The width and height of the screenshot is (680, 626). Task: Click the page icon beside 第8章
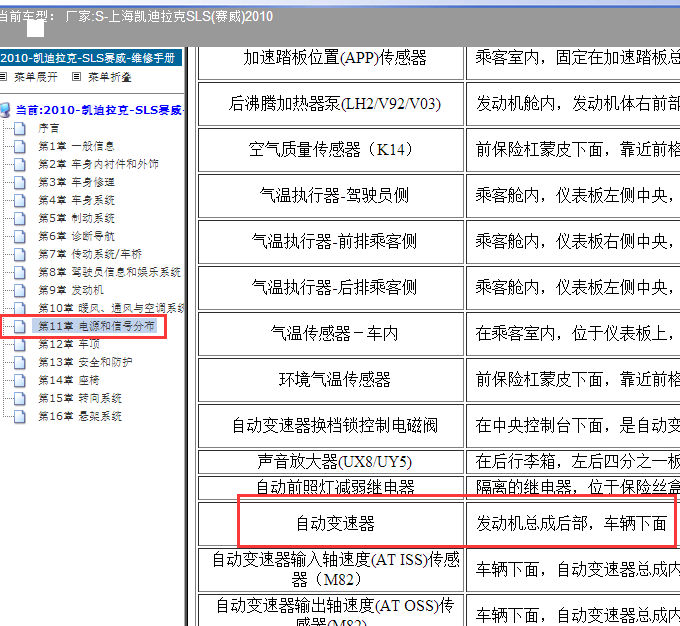click(20, 272)
